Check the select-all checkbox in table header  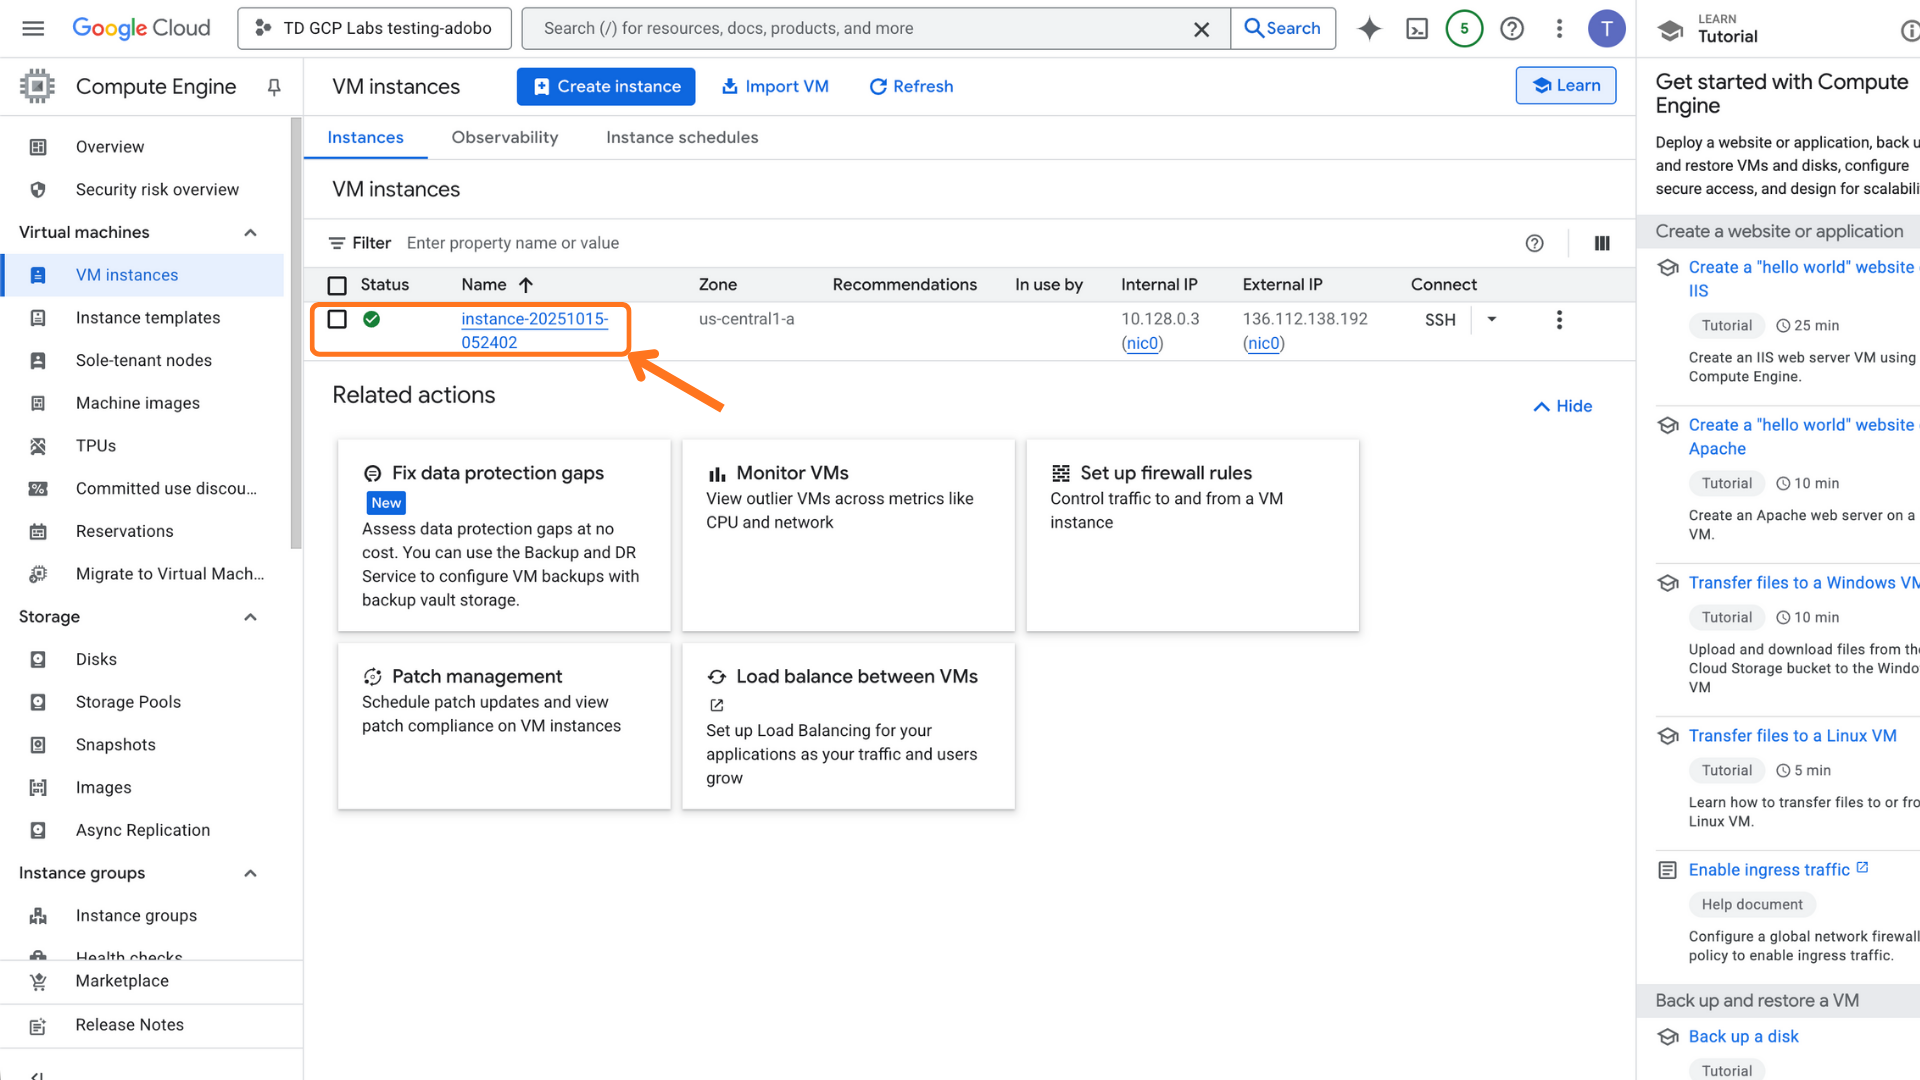pos(338,285)
